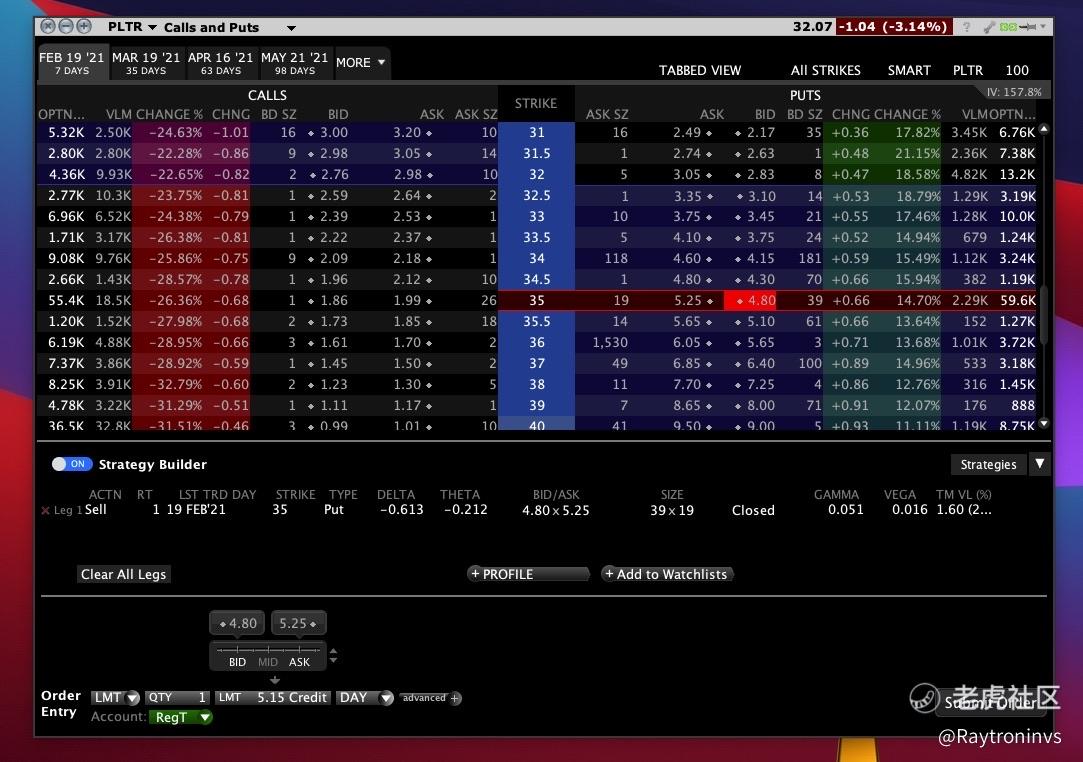Click the LMT 5.15 Credit price field
Viewport: 1083px width, 762px height.
(273, 698)
